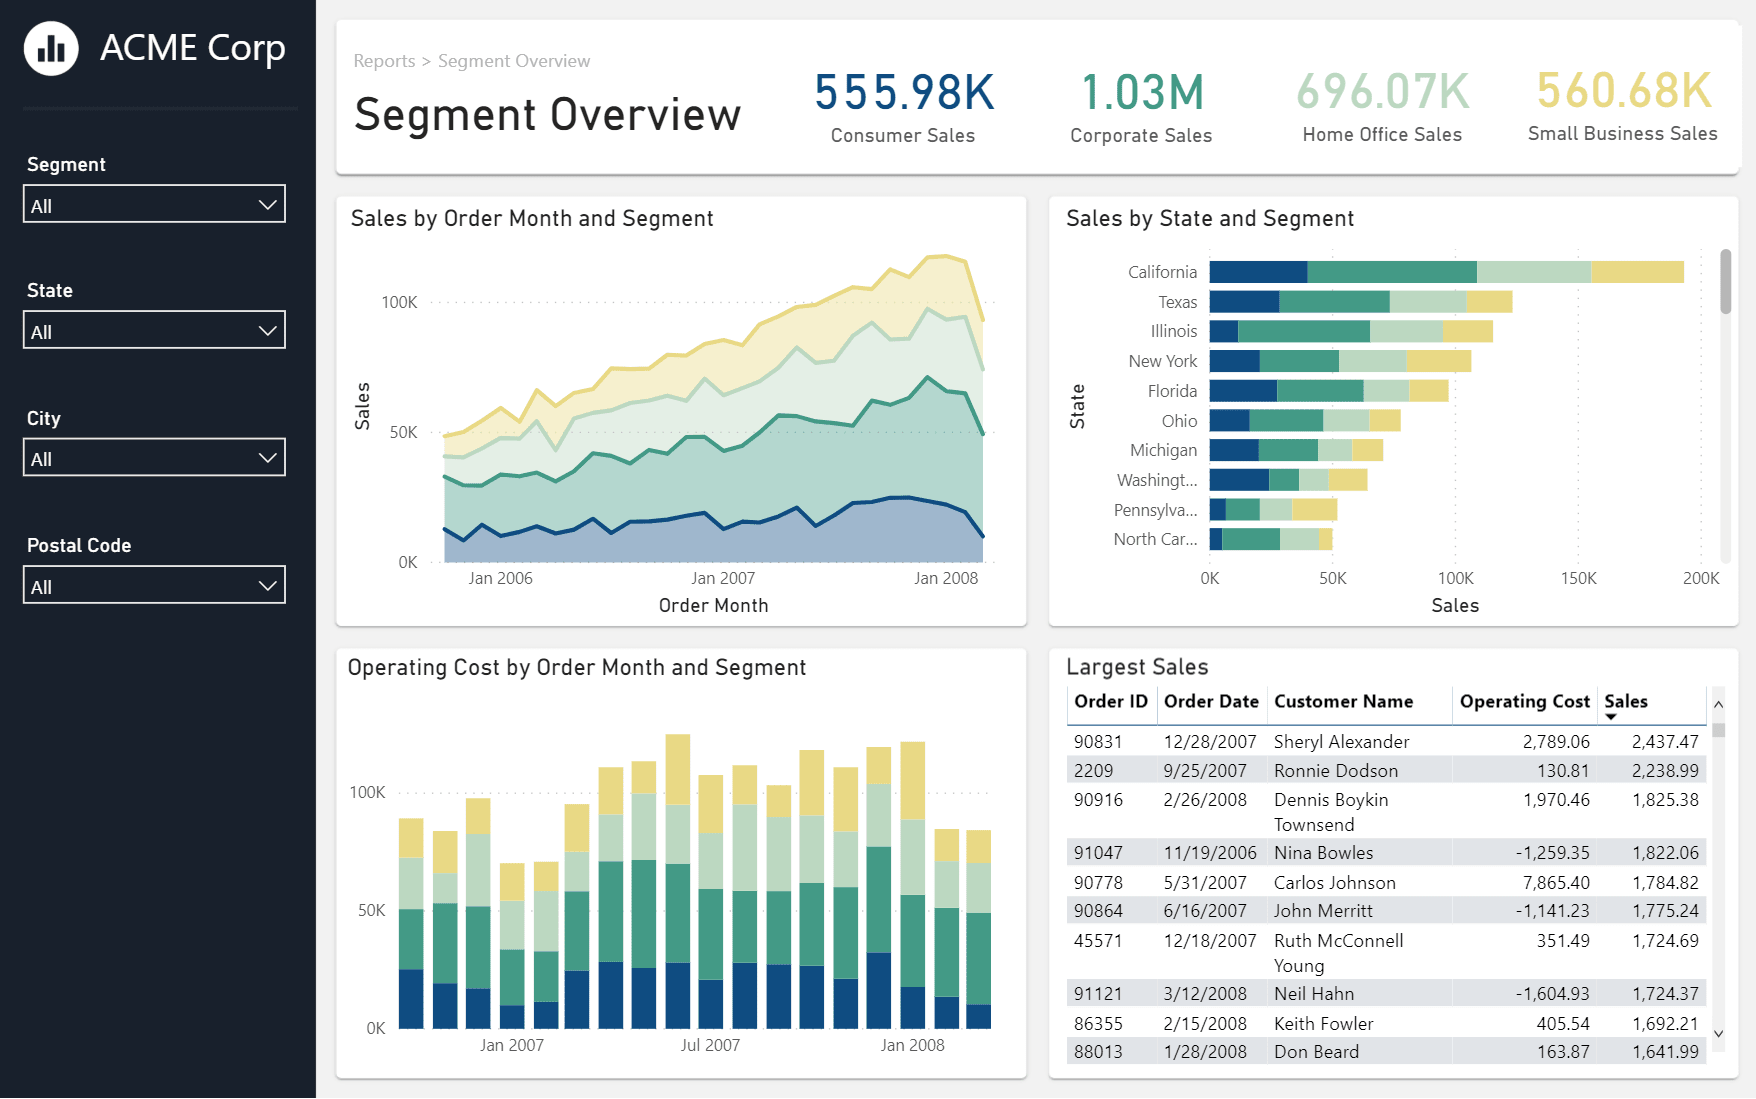
Task: Click the Corporate Sales 1.03M card
Action: (x=1141, y=107)
